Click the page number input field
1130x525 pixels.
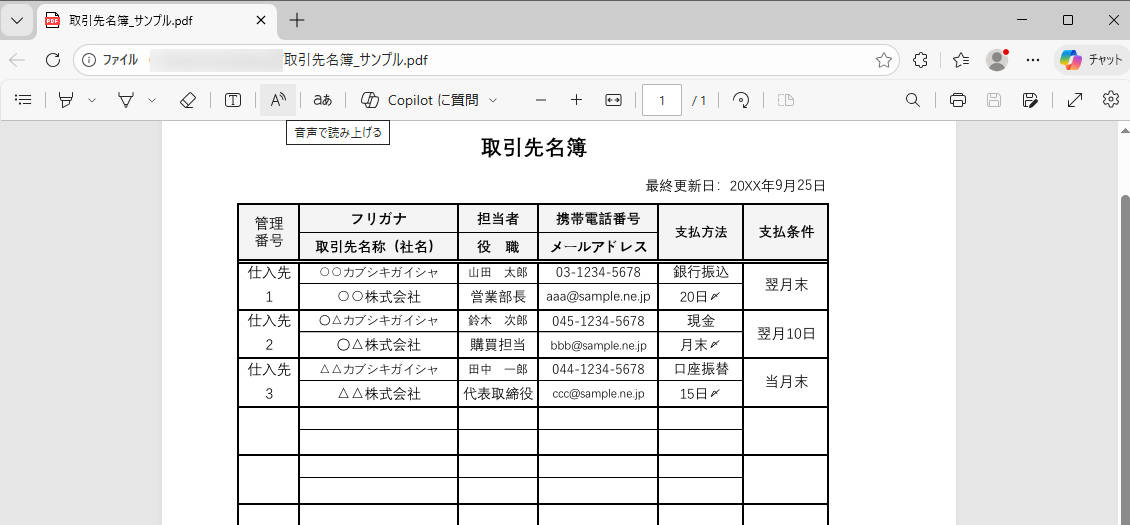click(x=662, y=100)
